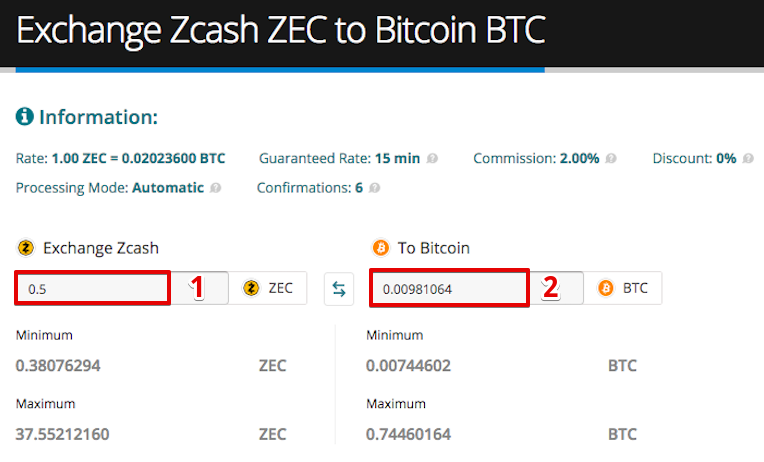Focus the Zcash amount field showing 0.5
The height and width of the screenshot is (462, 764).
(93, 289)
